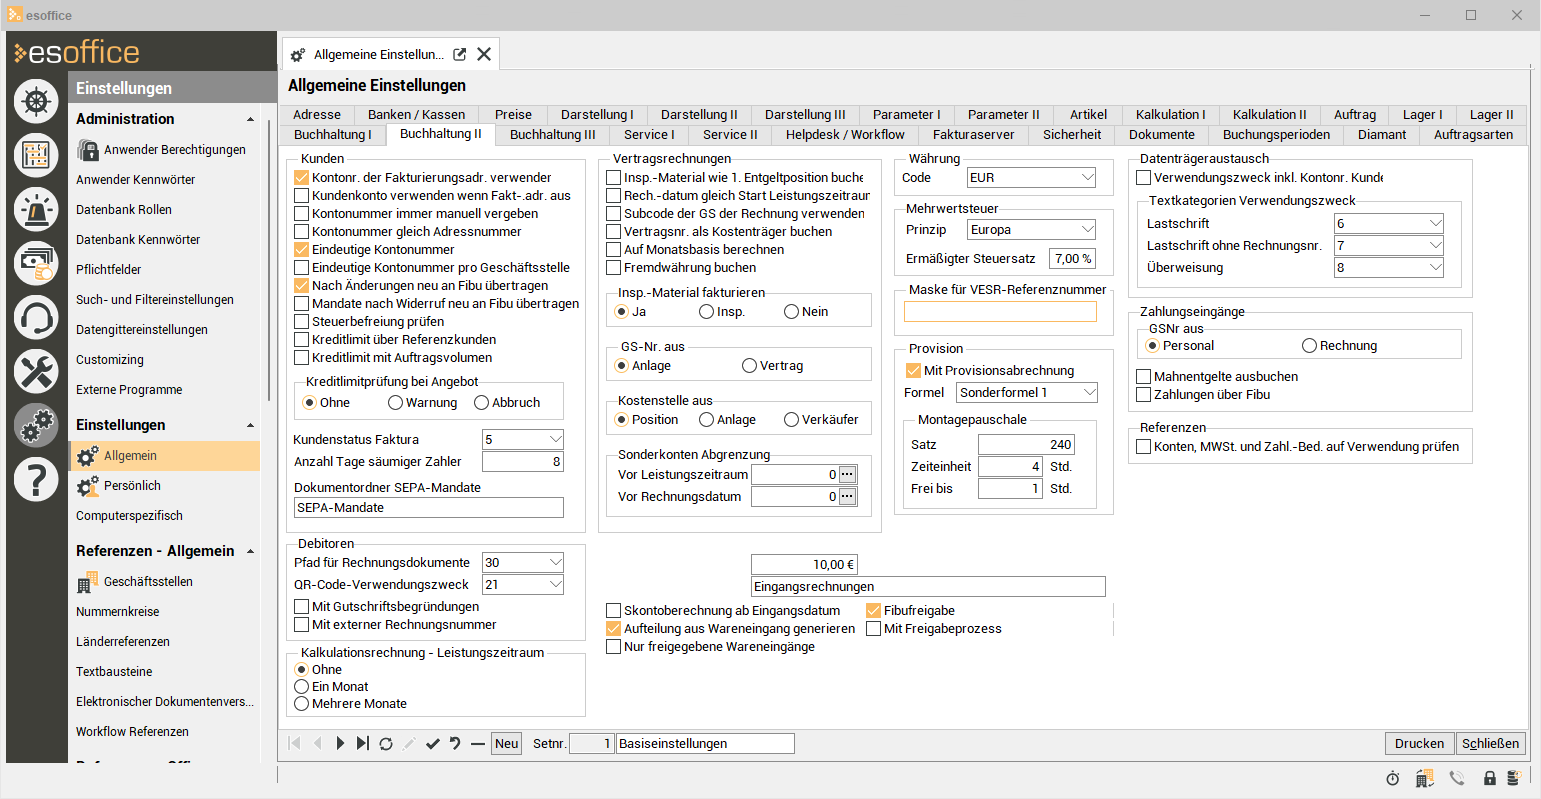Open the Auftragsarten tab
This screenshot has width=1541, height=799.
1473,134
